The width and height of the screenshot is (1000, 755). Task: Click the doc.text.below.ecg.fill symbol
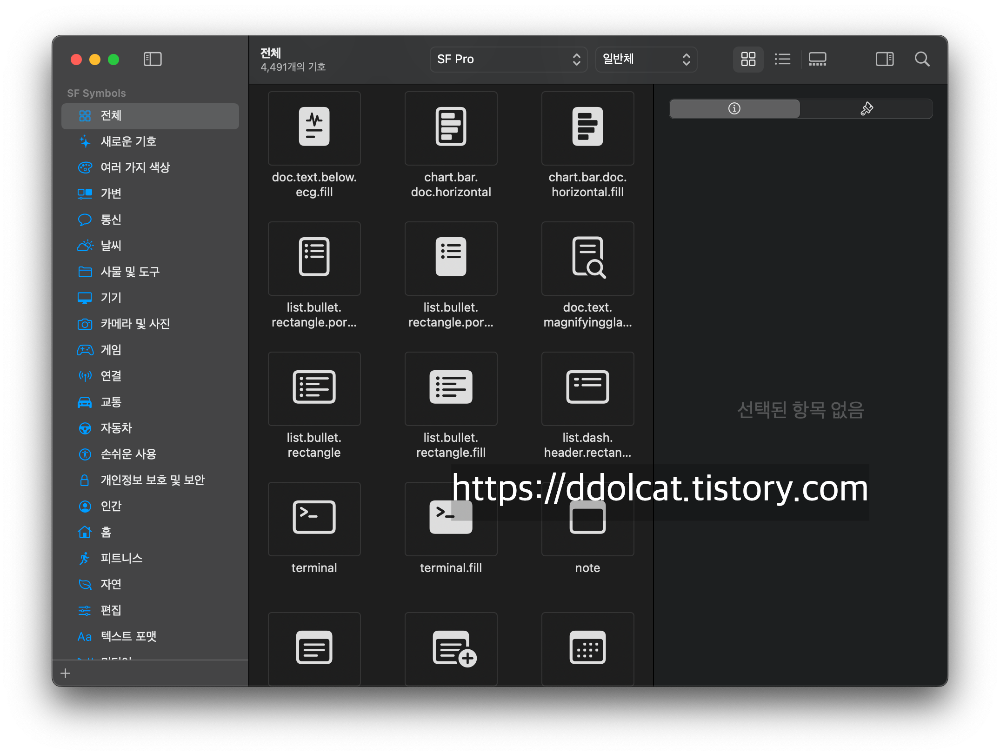click(x=314, y=128)
